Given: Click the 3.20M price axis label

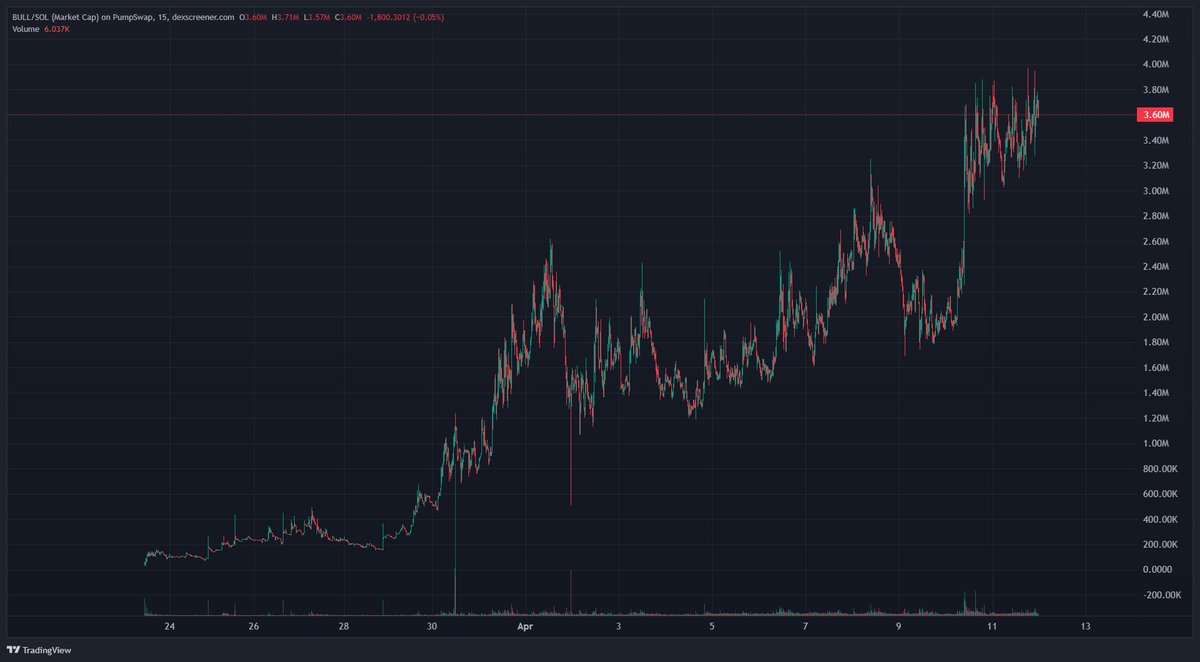Looking at the screenshot, I should [1155, 165].
